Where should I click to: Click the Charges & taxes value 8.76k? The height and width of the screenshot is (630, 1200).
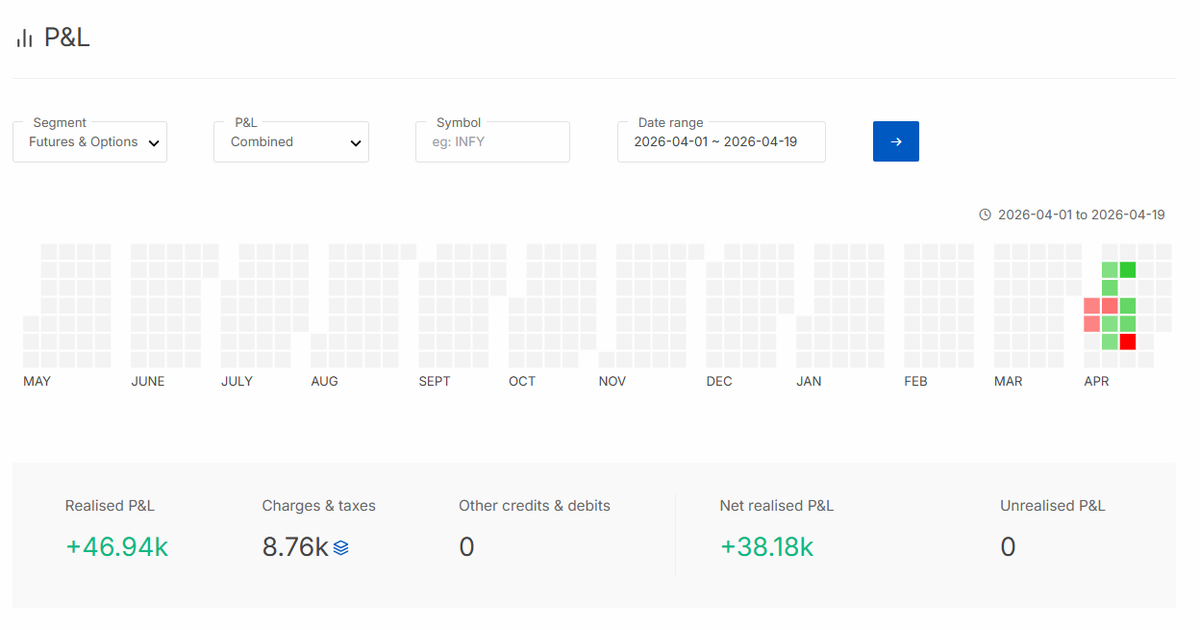tap(296, 547)
